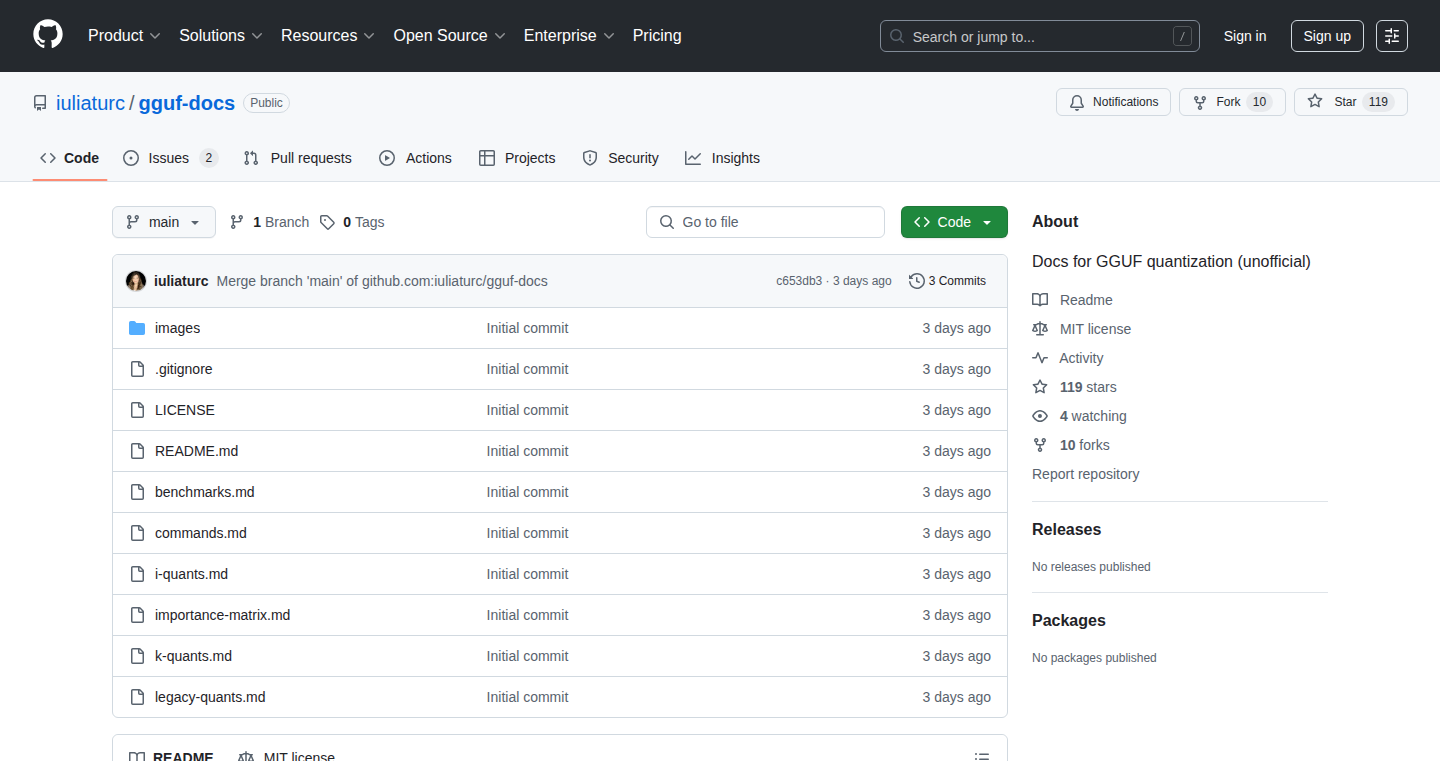The height and width of the screenshot is (761, 1440).
Task: Expand the Solutions menu
Action: click(221, 36)
